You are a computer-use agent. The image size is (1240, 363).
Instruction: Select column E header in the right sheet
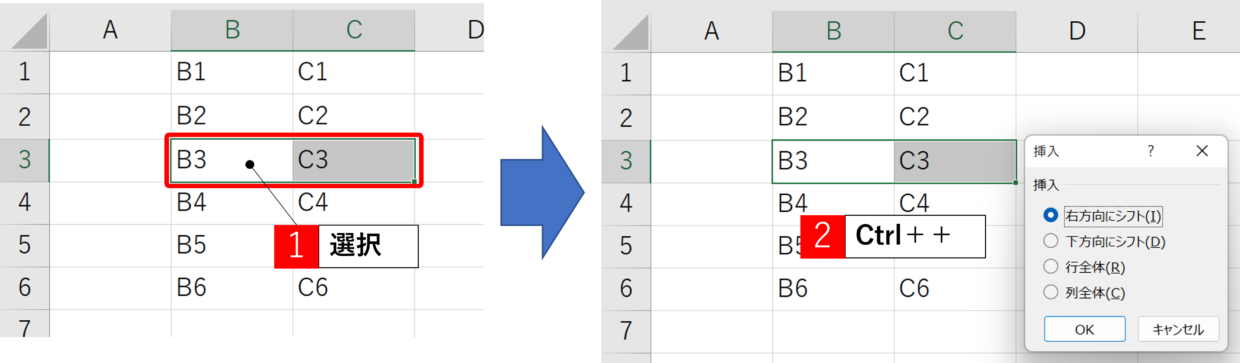[x=1199, y=31]
